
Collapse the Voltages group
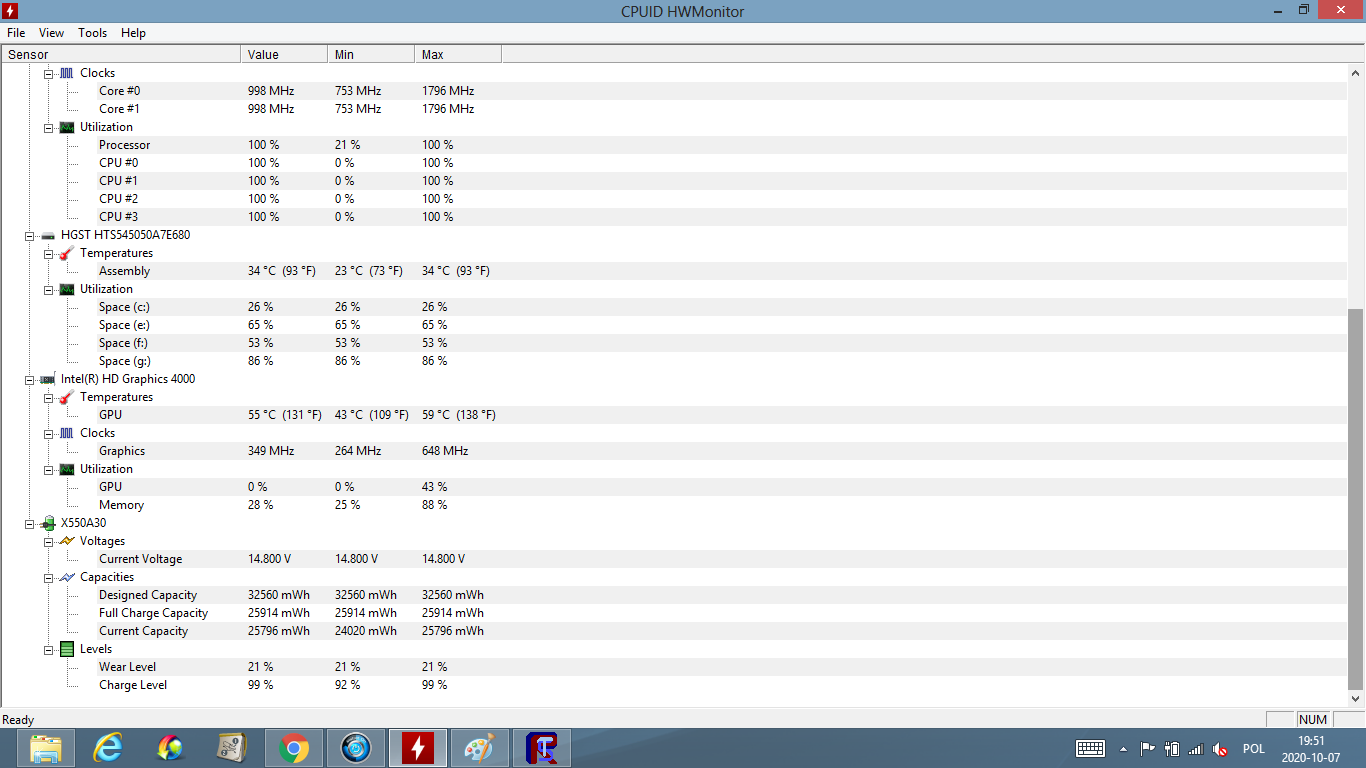click(49, 542)
